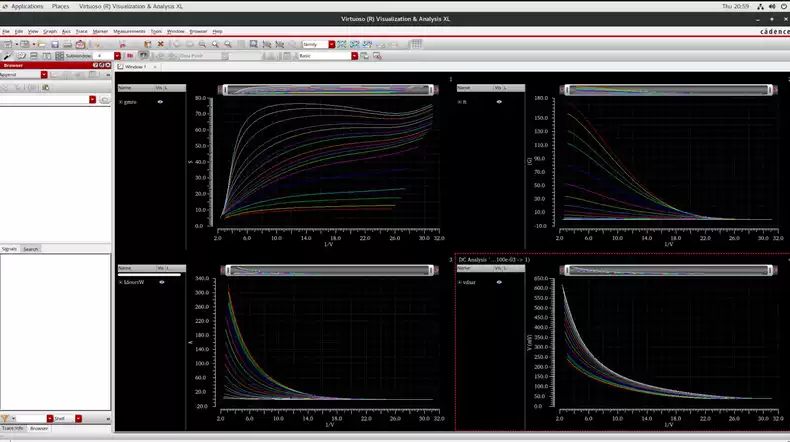Click the rightmost magnifier zoom icon
This screenshot has height=442, width=790.
pos(228,44)
